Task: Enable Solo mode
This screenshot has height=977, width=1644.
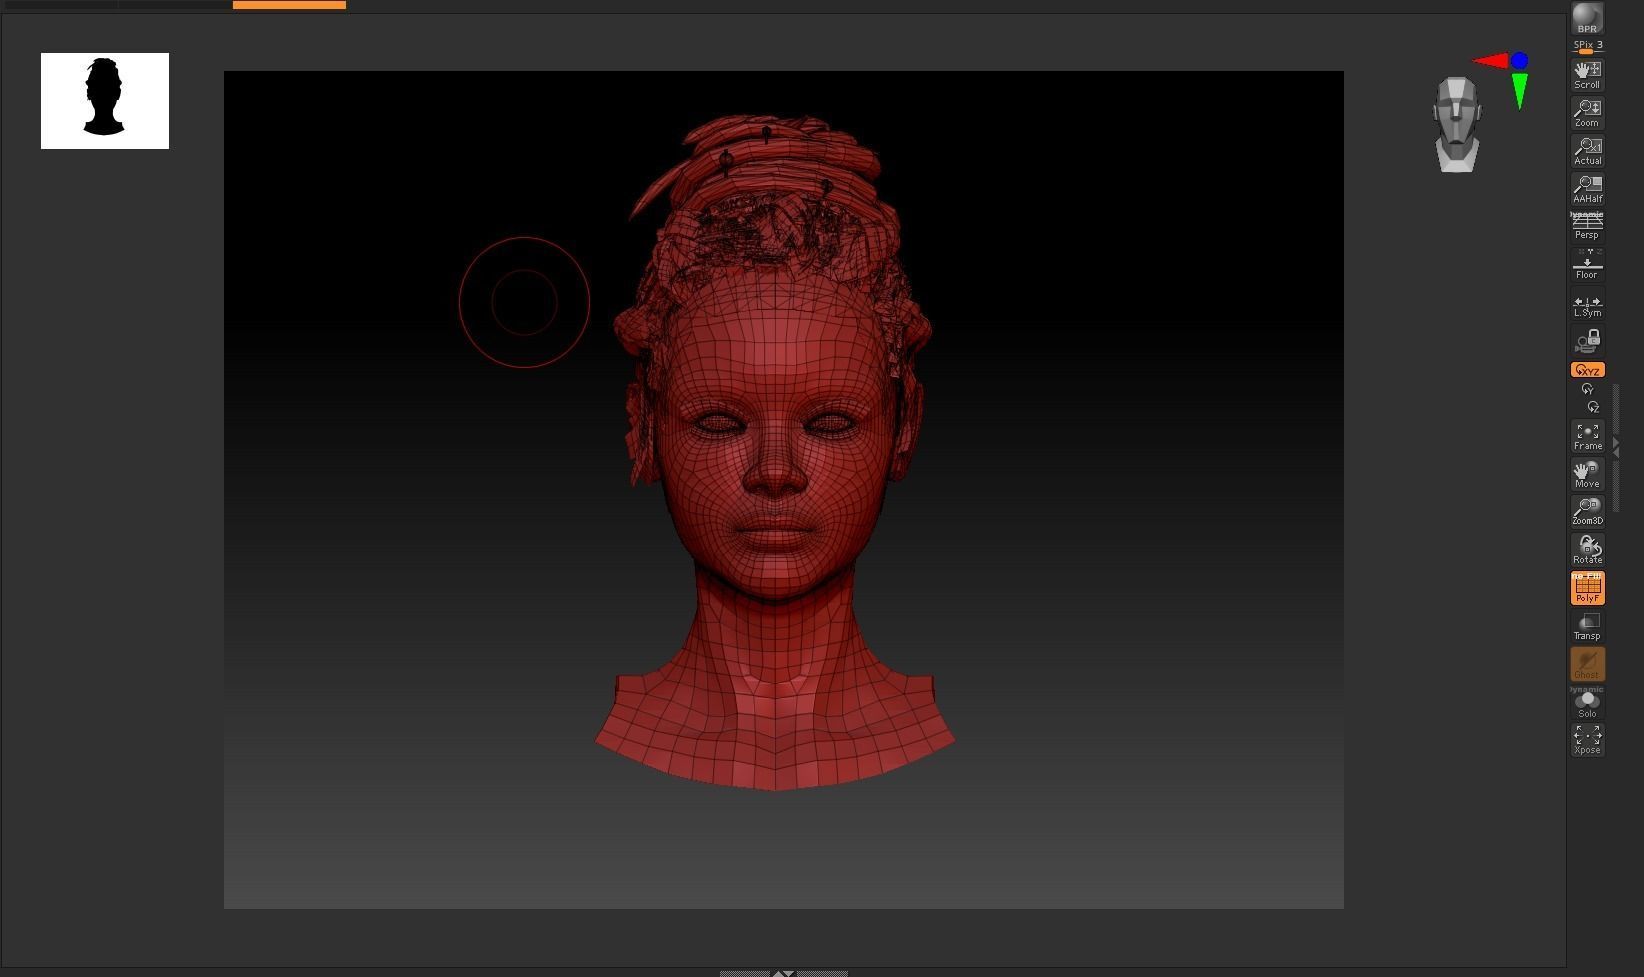Action: [1587, 702]
